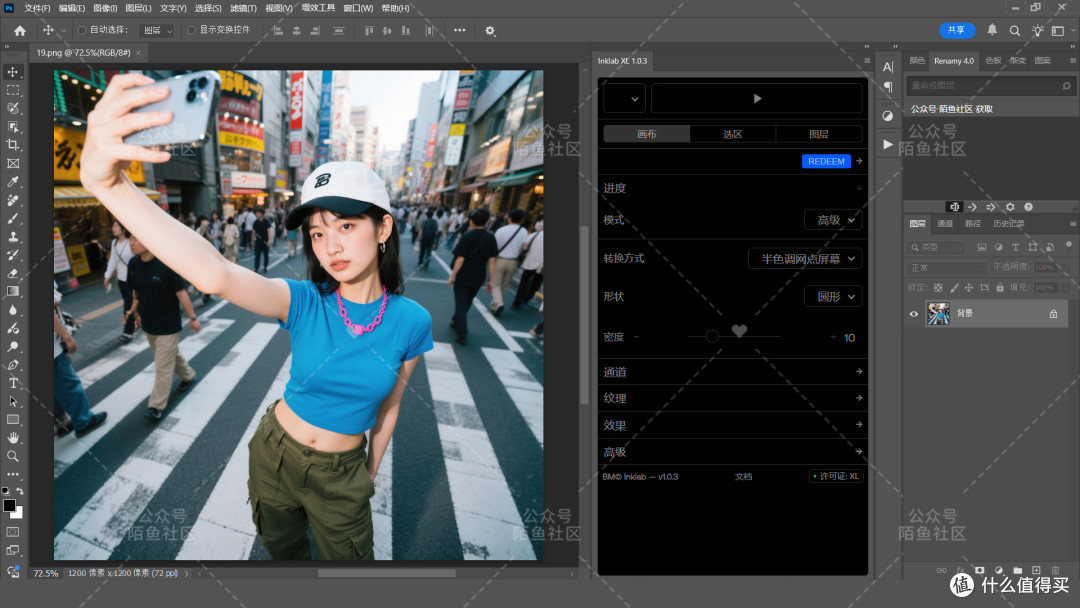Select the Clone Stamp tool
The height and width of the screenshot is (608, 1080).
click(12, 237)
